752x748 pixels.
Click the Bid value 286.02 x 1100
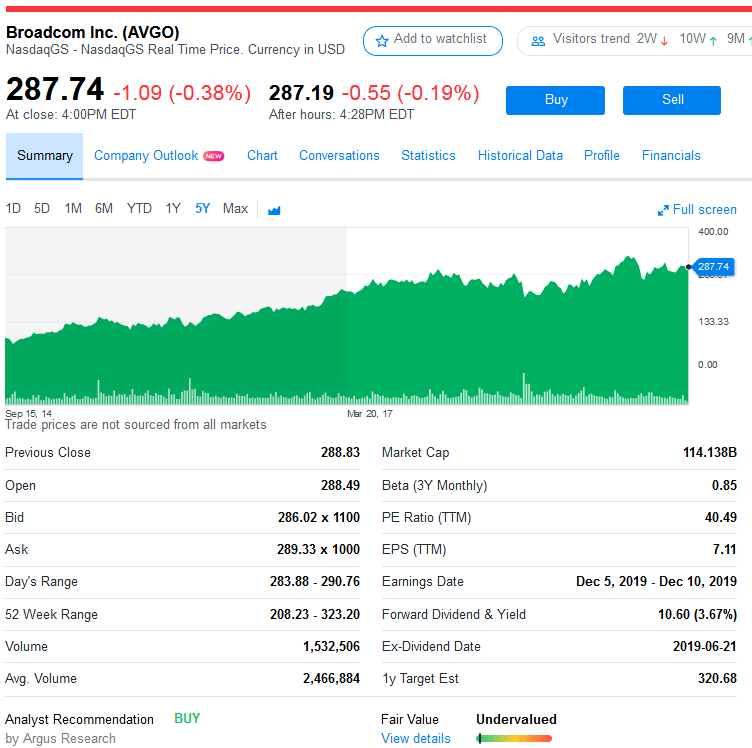click(x=318, y=517)
